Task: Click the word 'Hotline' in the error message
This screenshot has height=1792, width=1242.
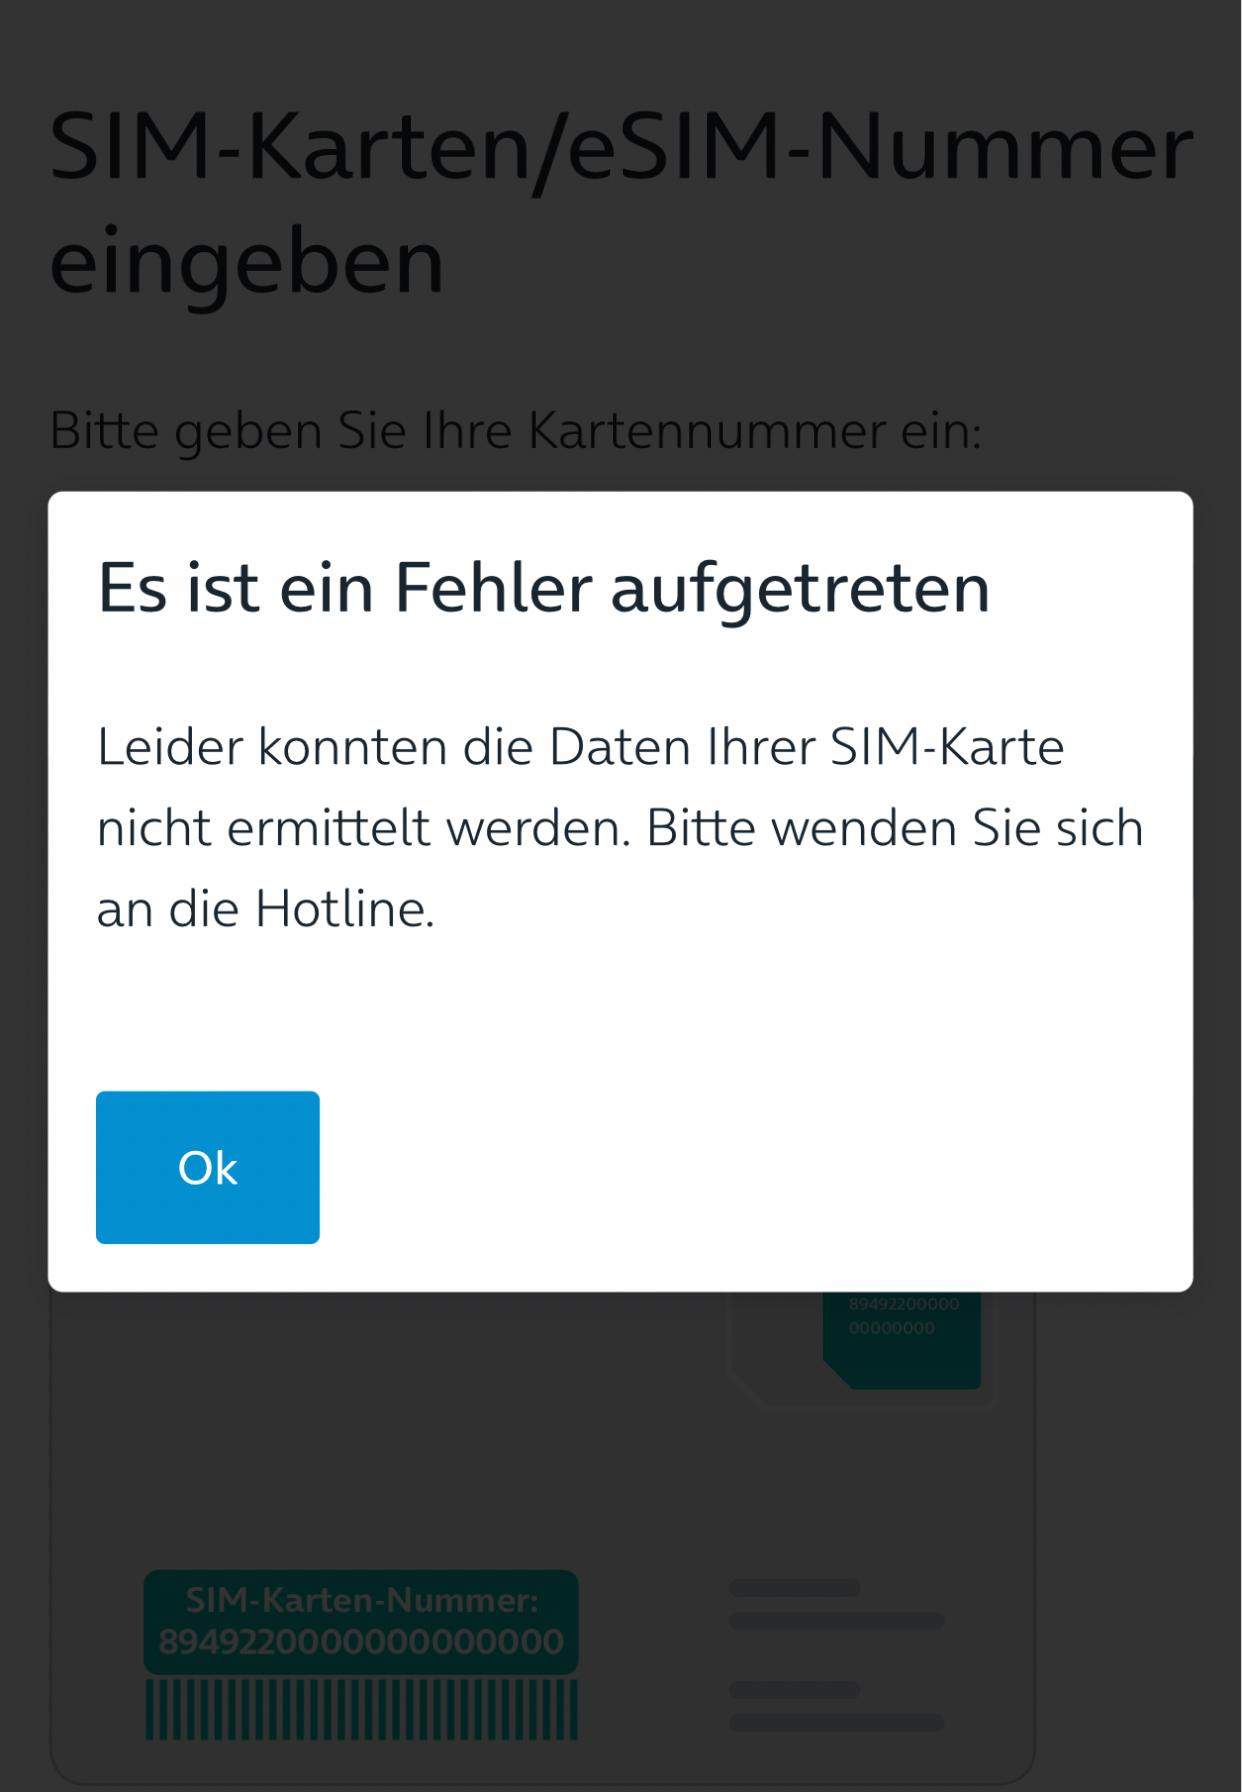Action: point(341,909)
